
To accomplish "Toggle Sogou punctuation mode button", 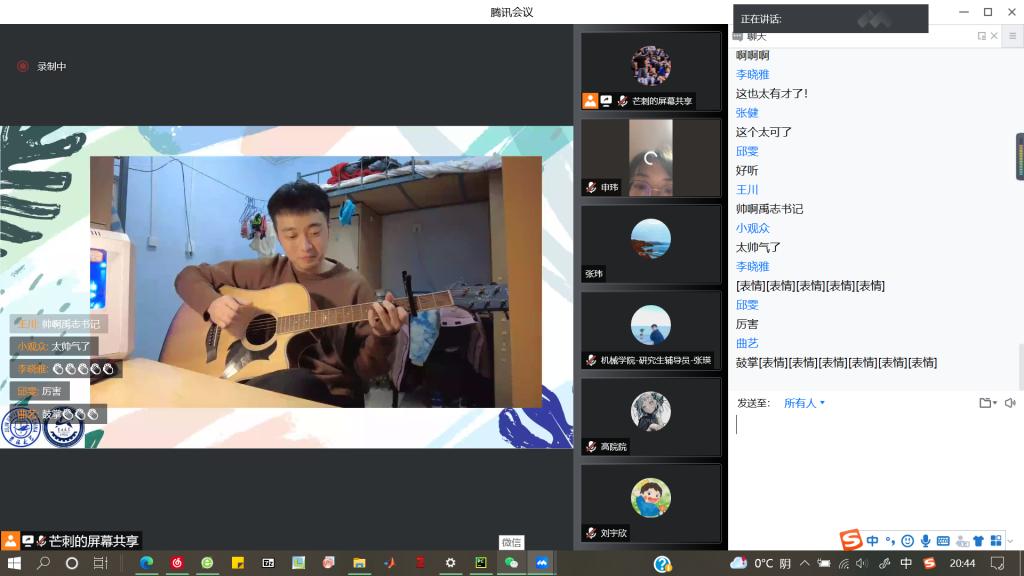I will pyautogui.click(x=890, y=541).
